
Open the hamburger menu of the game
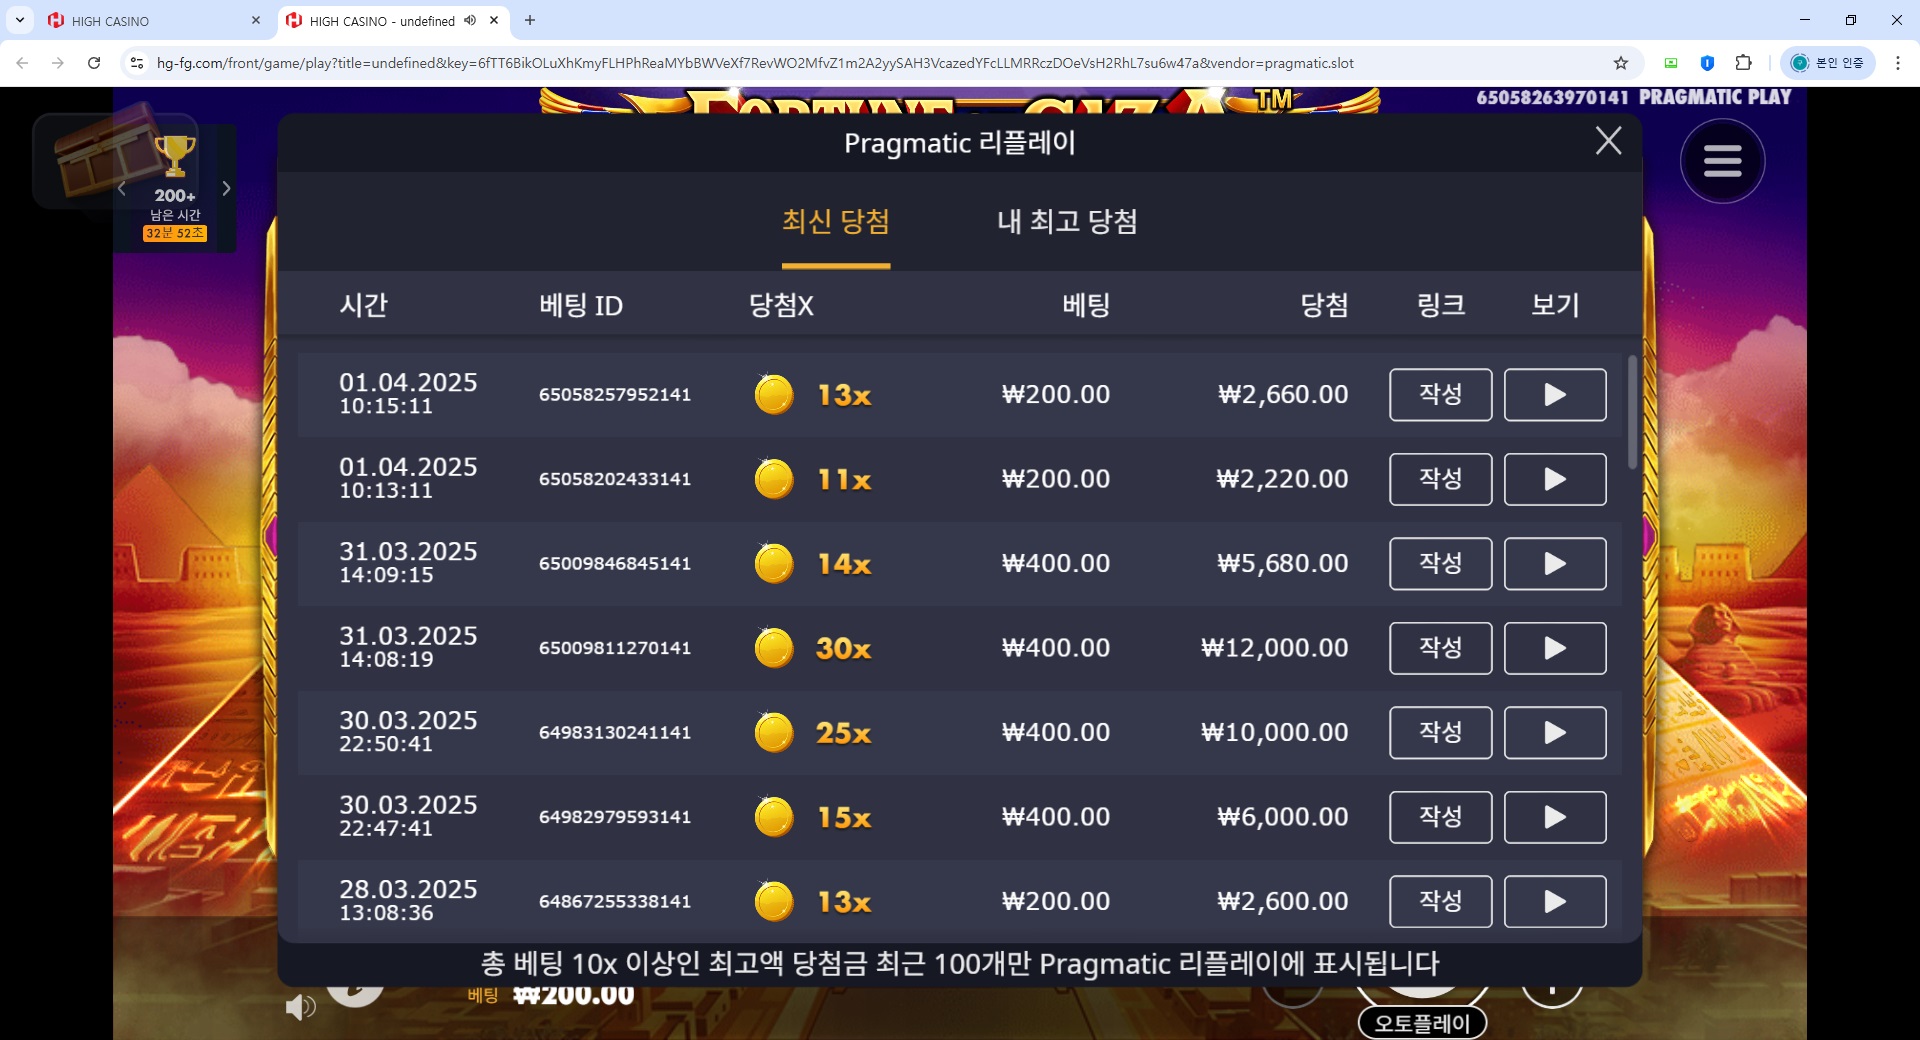[x=1722, y=161]
